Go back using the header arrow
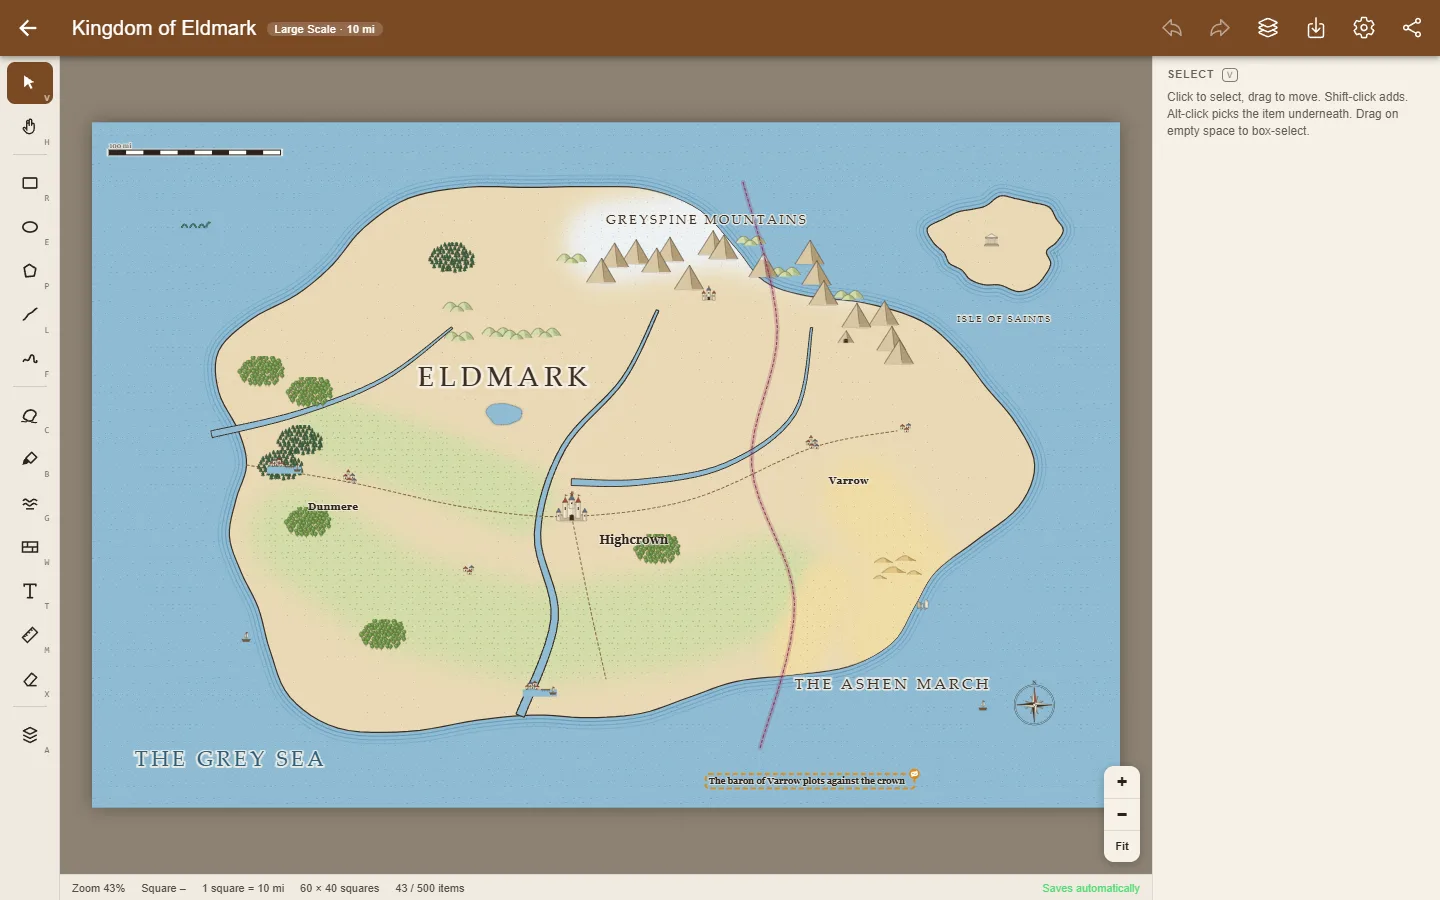Image resolution: width=1440 pixels, height=900 pixels. click(x=28, y=28)
